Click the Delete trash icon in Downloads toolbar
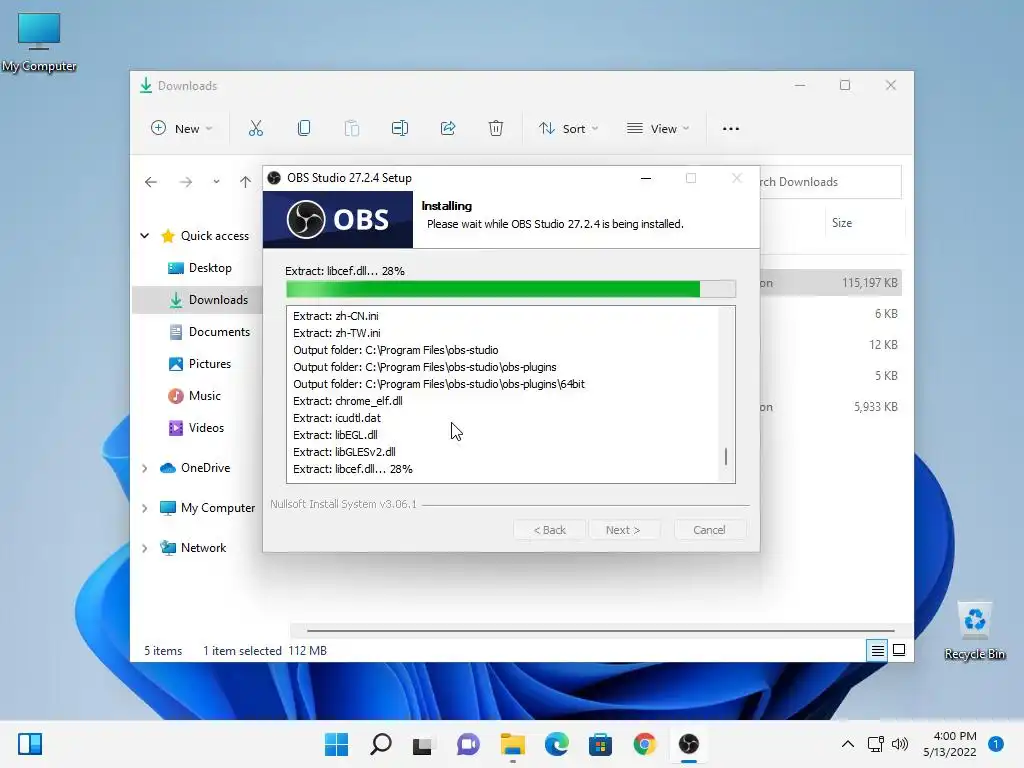Image resolution: width=1024 pixels, height=768 pixels. point(496,128)
